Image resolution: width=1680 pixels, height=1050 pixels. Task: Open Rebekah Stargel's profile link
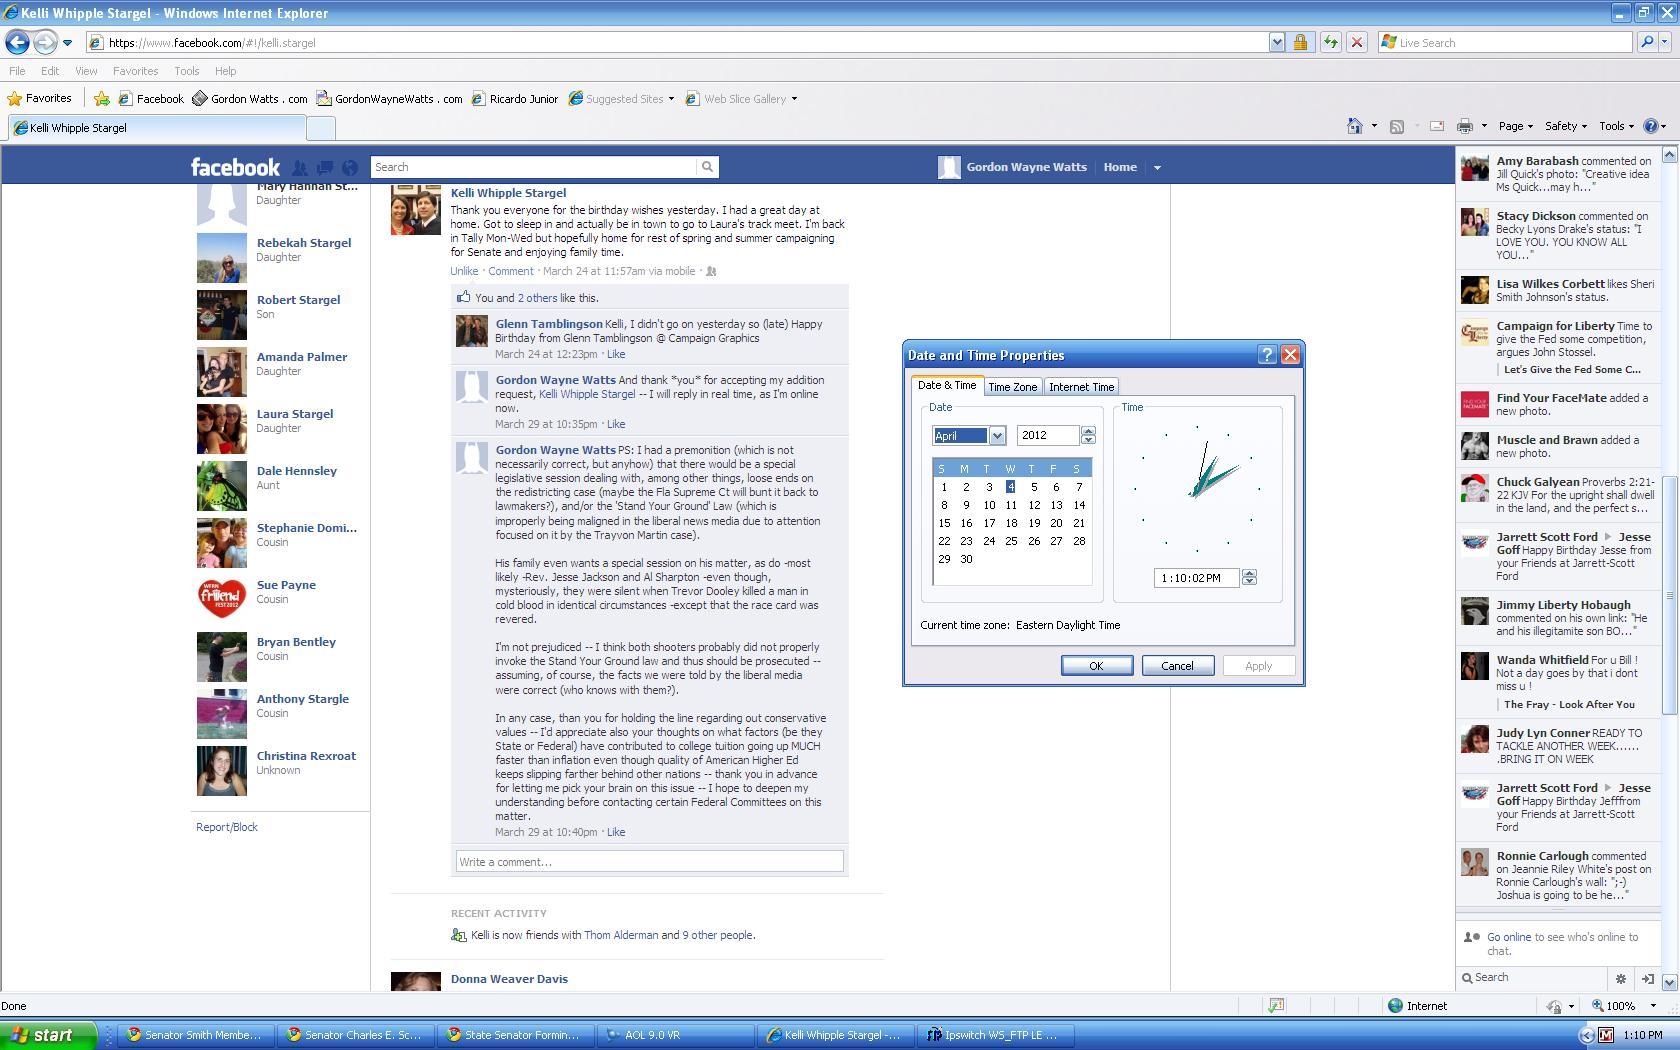click(304, 243)
